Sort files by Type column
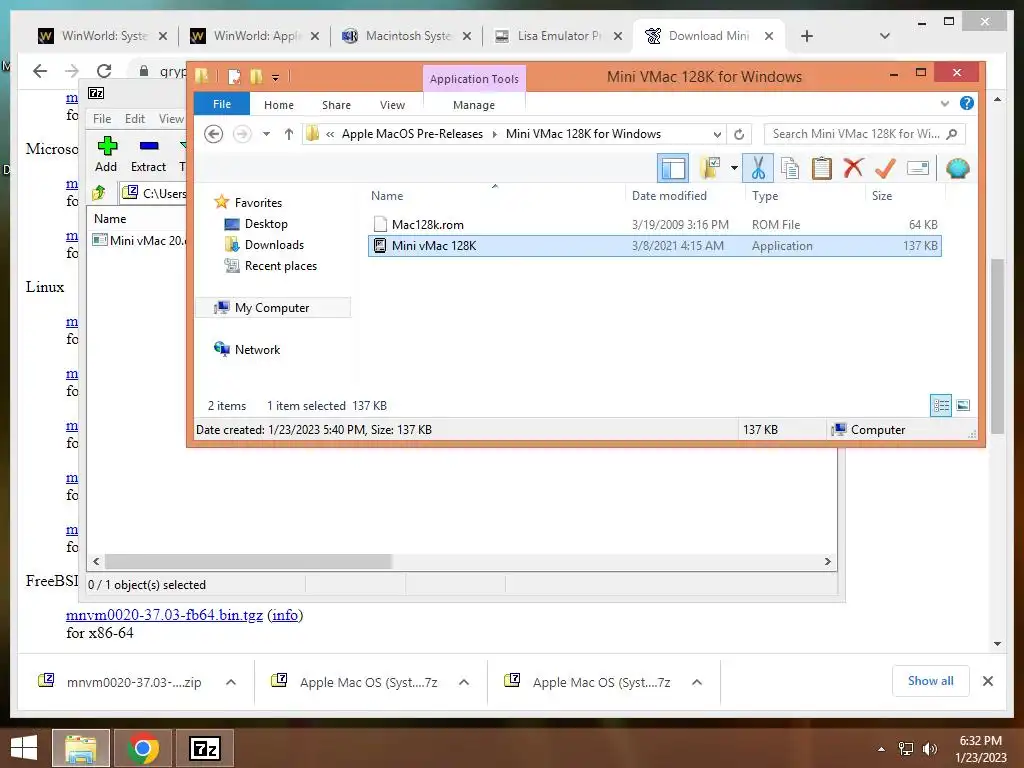The width and height of the screenshot is (1024, 768). (765, 196)
